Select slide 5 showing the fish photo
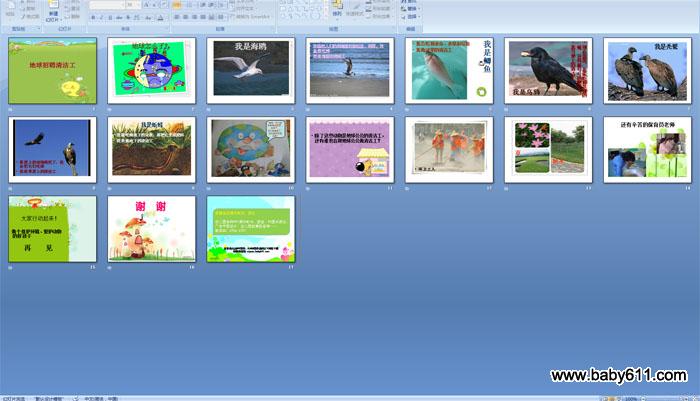The height and width of the screenshot is (401, 700). [449, 71]
